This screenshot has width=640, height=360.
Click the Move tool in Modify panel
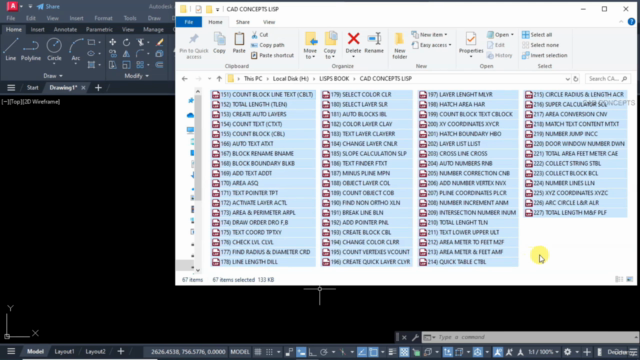tap(113, 42)
